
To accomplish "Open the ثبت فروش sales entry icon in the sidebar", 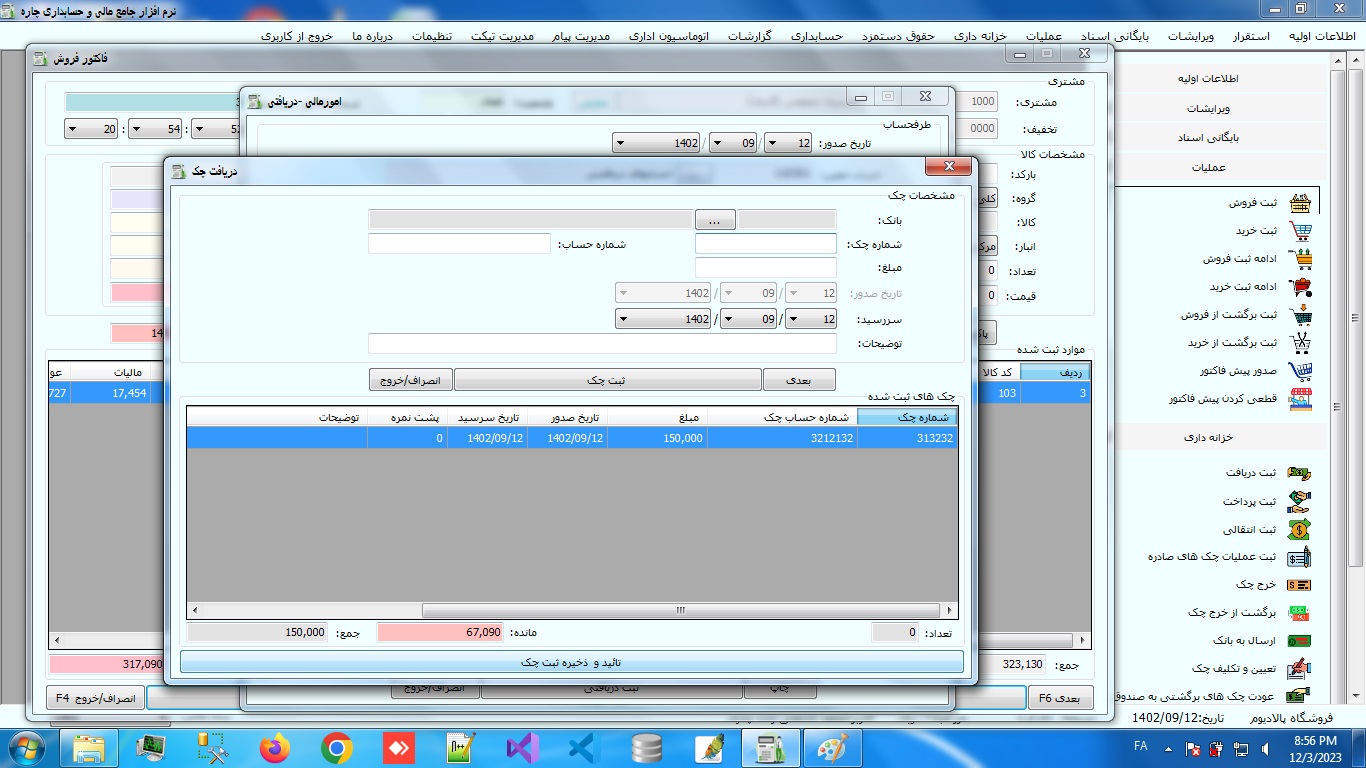I will (x=1300, y=203).
